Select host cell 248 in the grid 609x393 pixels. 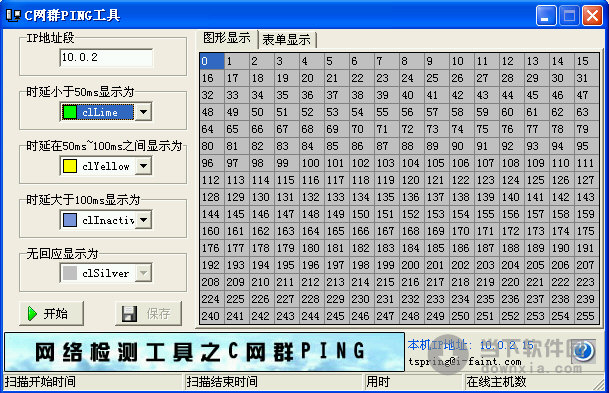coord(411,316)
